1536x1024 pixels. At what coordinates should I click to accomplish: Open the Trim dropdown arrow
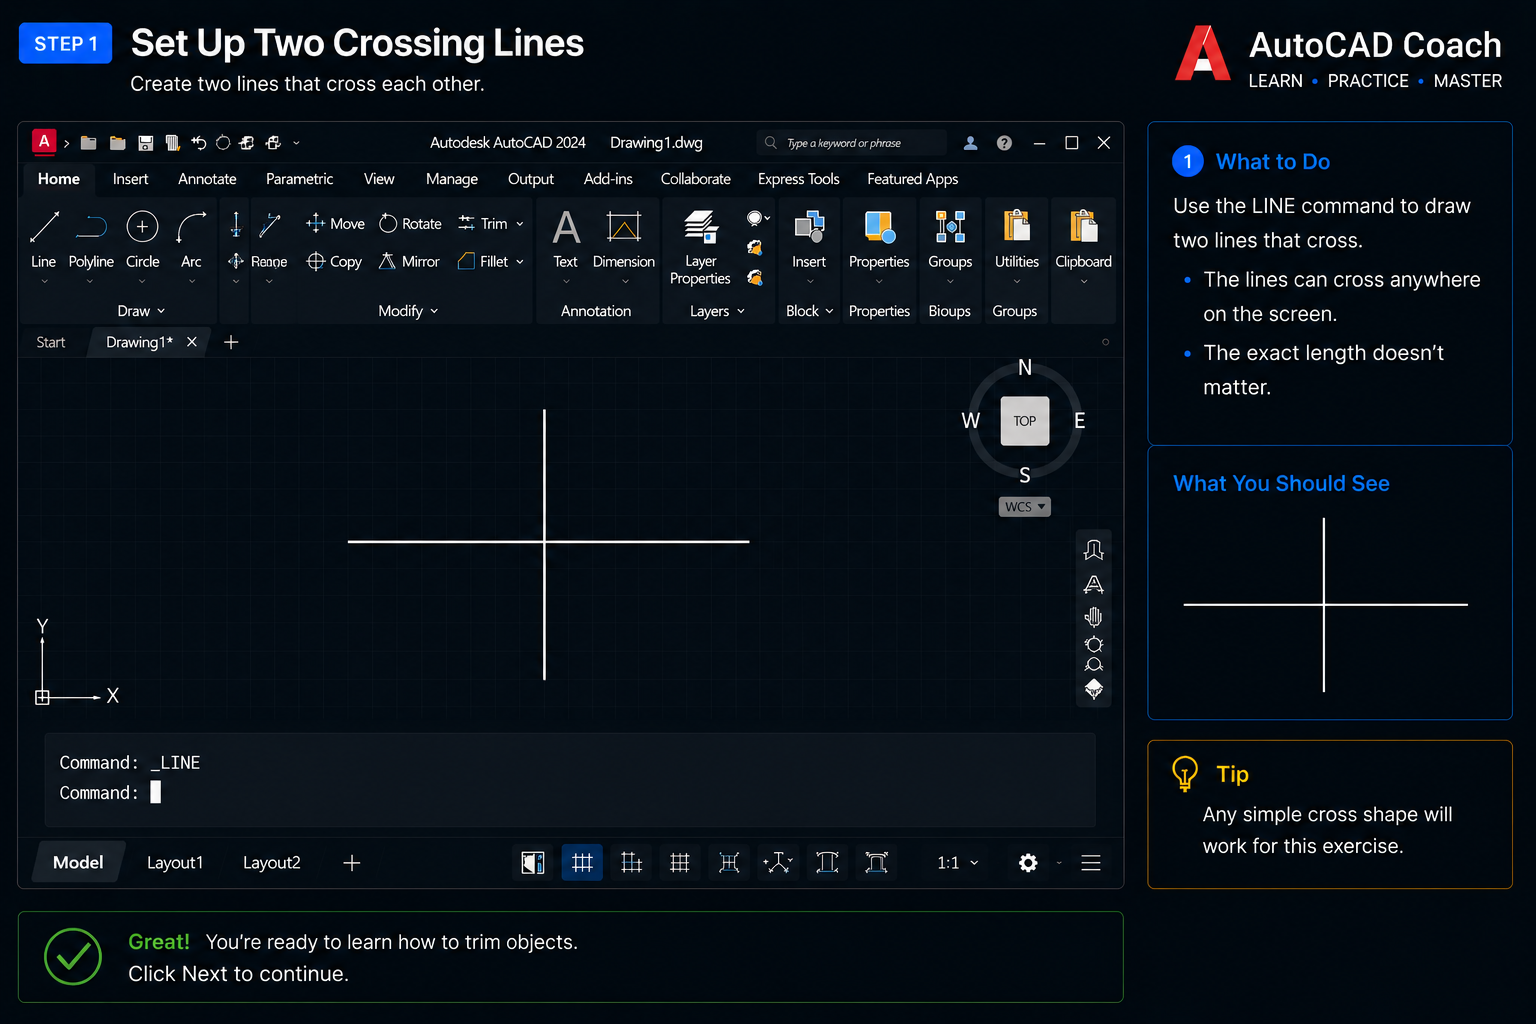(520, 224)
